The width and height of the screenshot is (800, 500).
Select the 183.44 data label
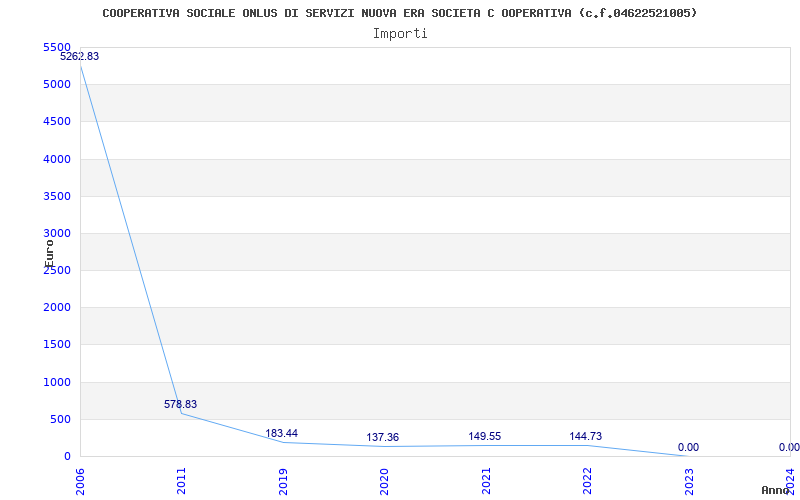click(x=282, y=434)
